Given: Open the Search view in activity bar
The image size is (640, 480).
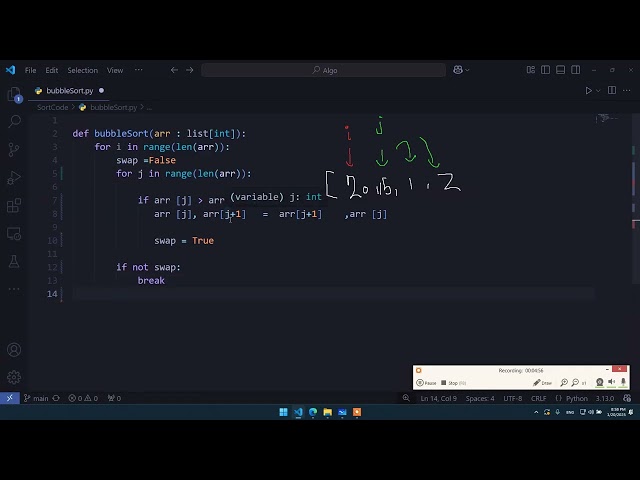Looking at the screenshot, I should [x=14, y=121].
